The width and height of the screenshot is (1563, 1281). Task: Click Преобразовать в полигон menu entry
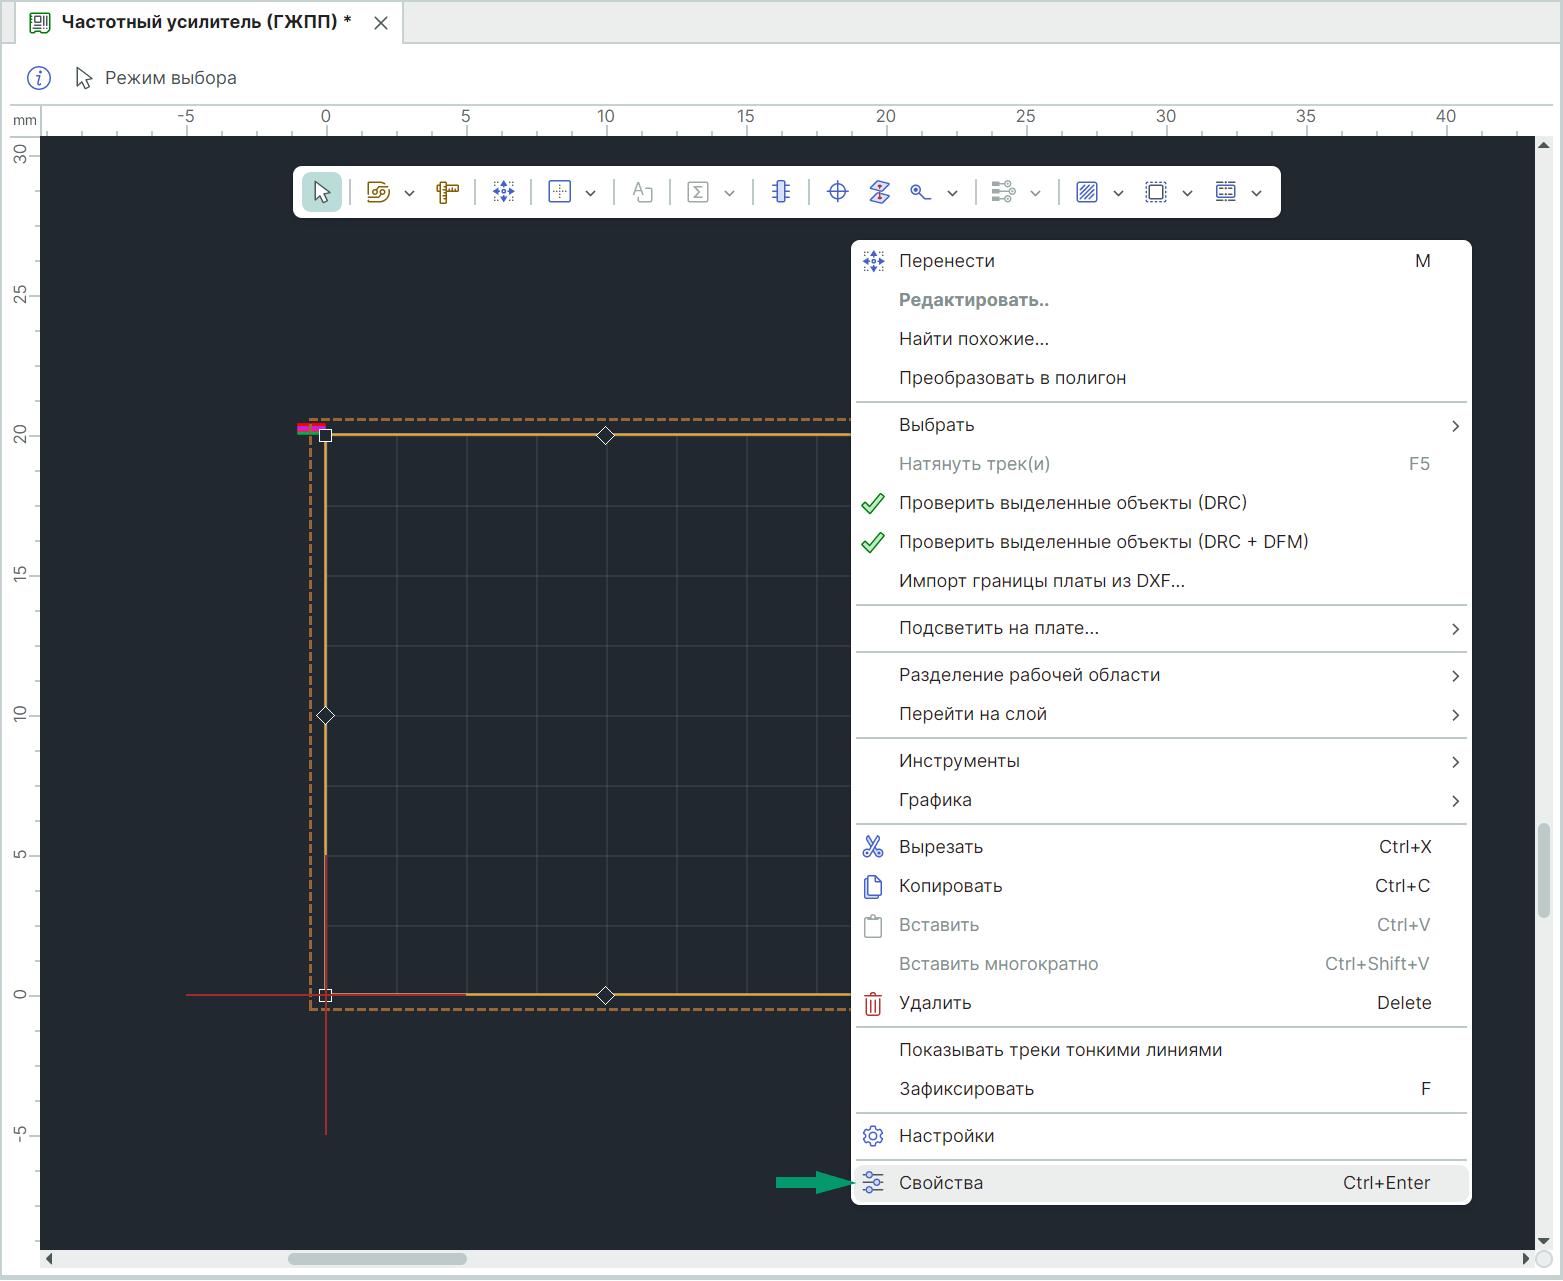click(x=1012, y=378)
